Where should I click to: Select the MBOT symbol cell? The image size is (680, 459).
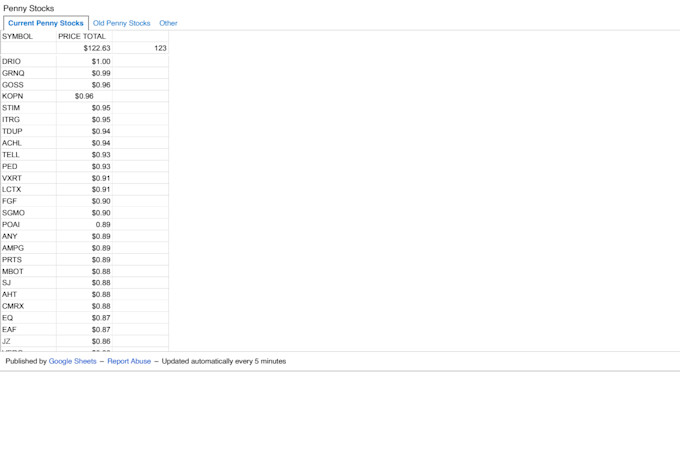pos(29,272)
